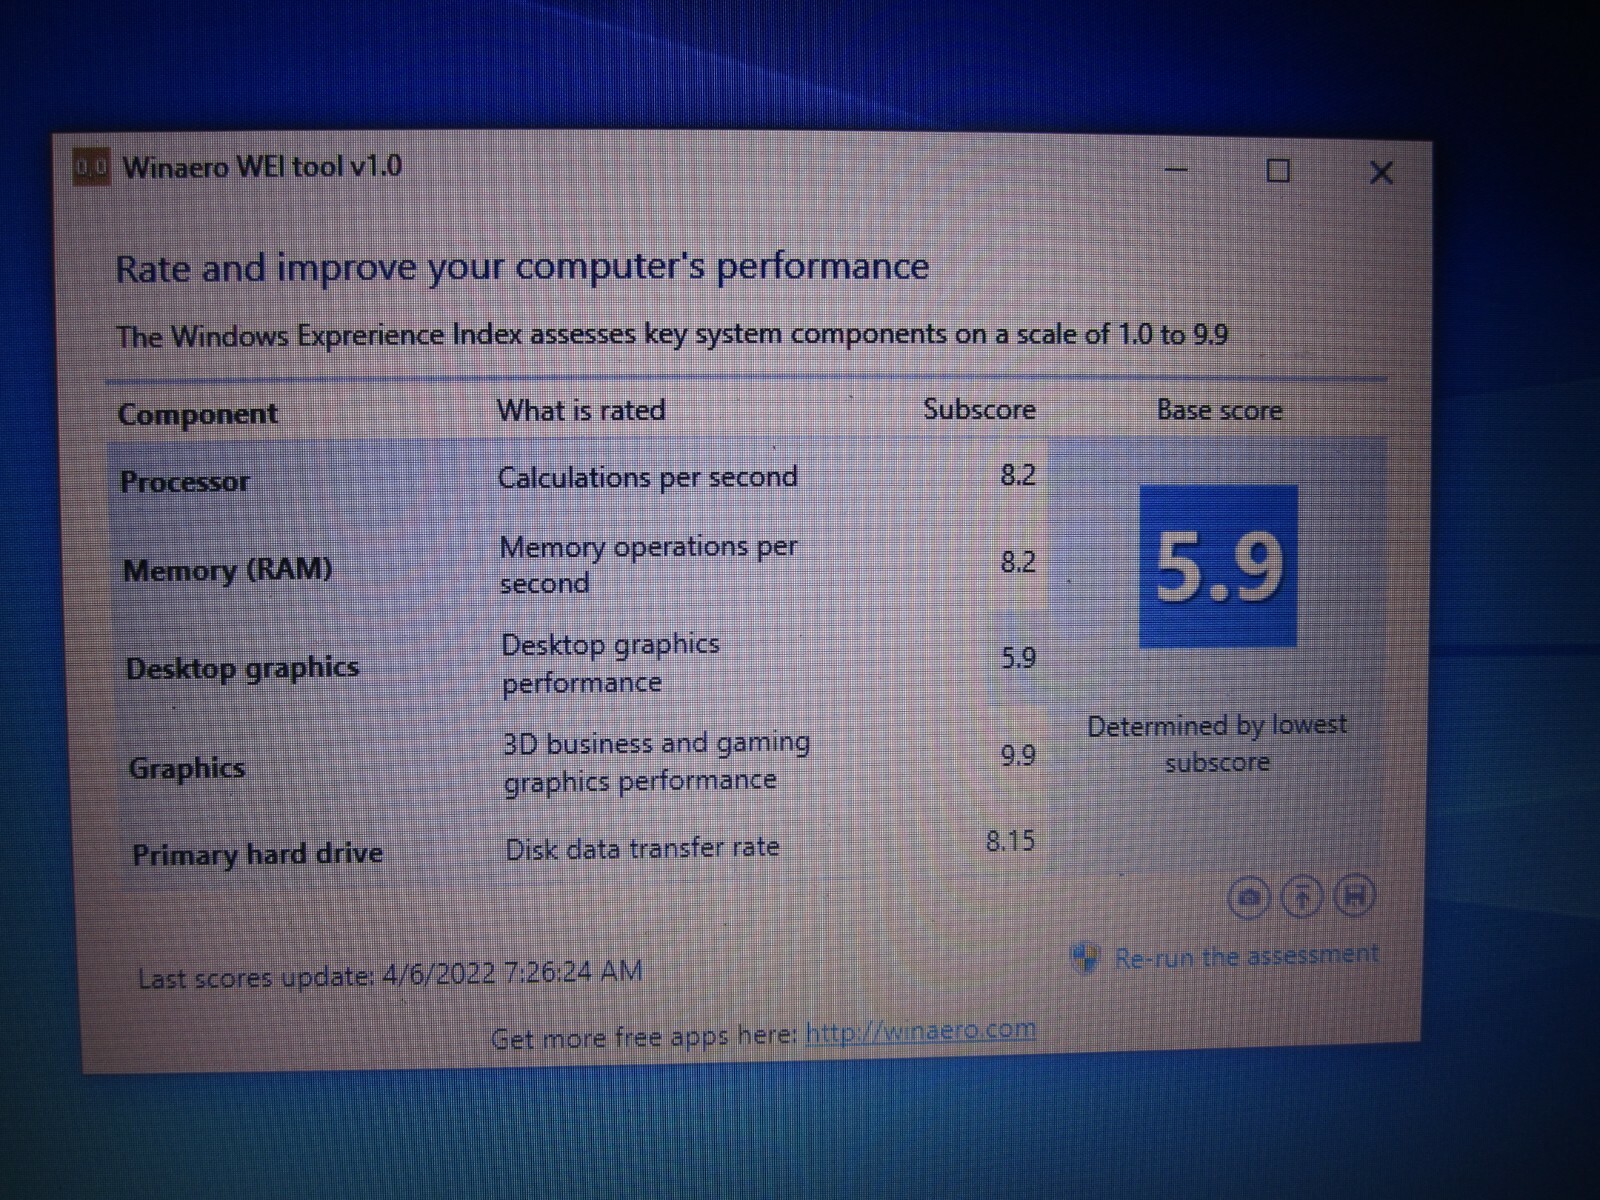Select the Memory (RAM) row label

227,570
